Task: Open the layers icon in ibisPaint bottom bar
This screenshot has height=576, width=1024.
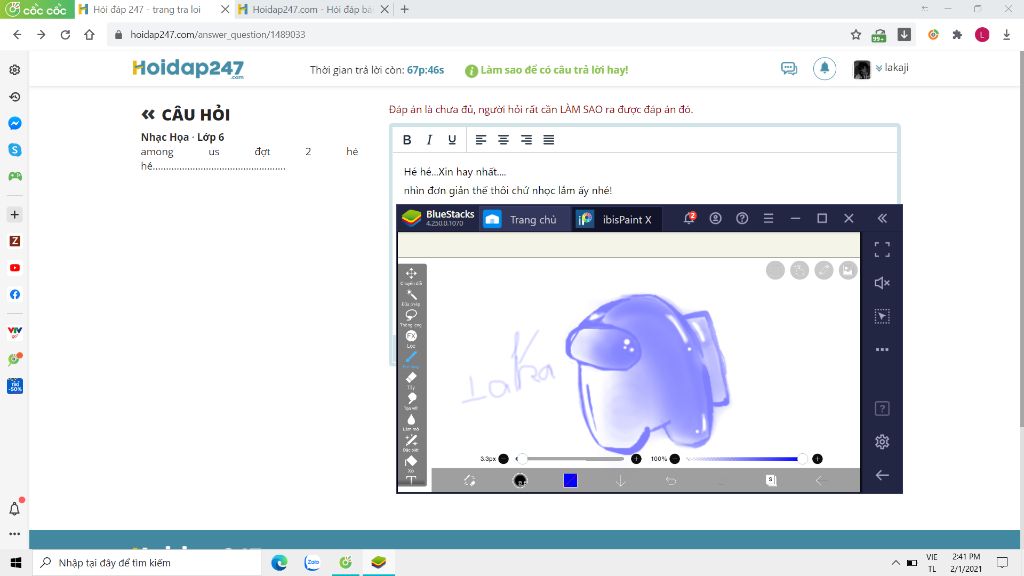Action: (771, 481)
